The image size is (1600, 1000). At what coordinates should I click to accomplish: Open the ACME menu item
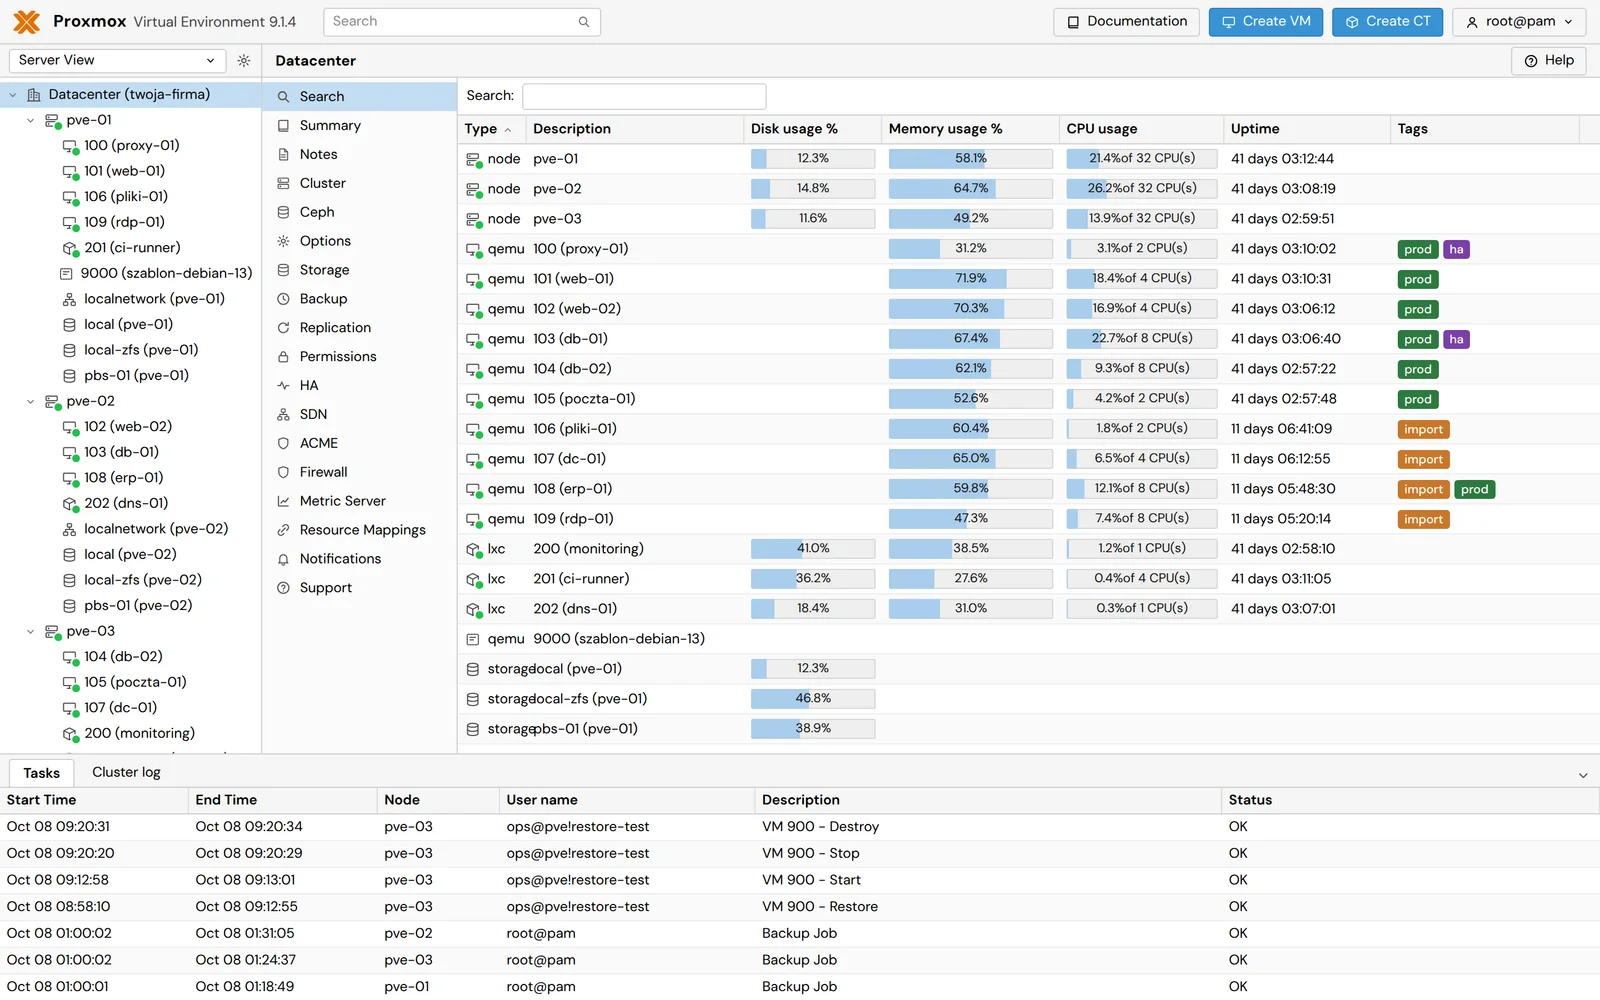359,443
